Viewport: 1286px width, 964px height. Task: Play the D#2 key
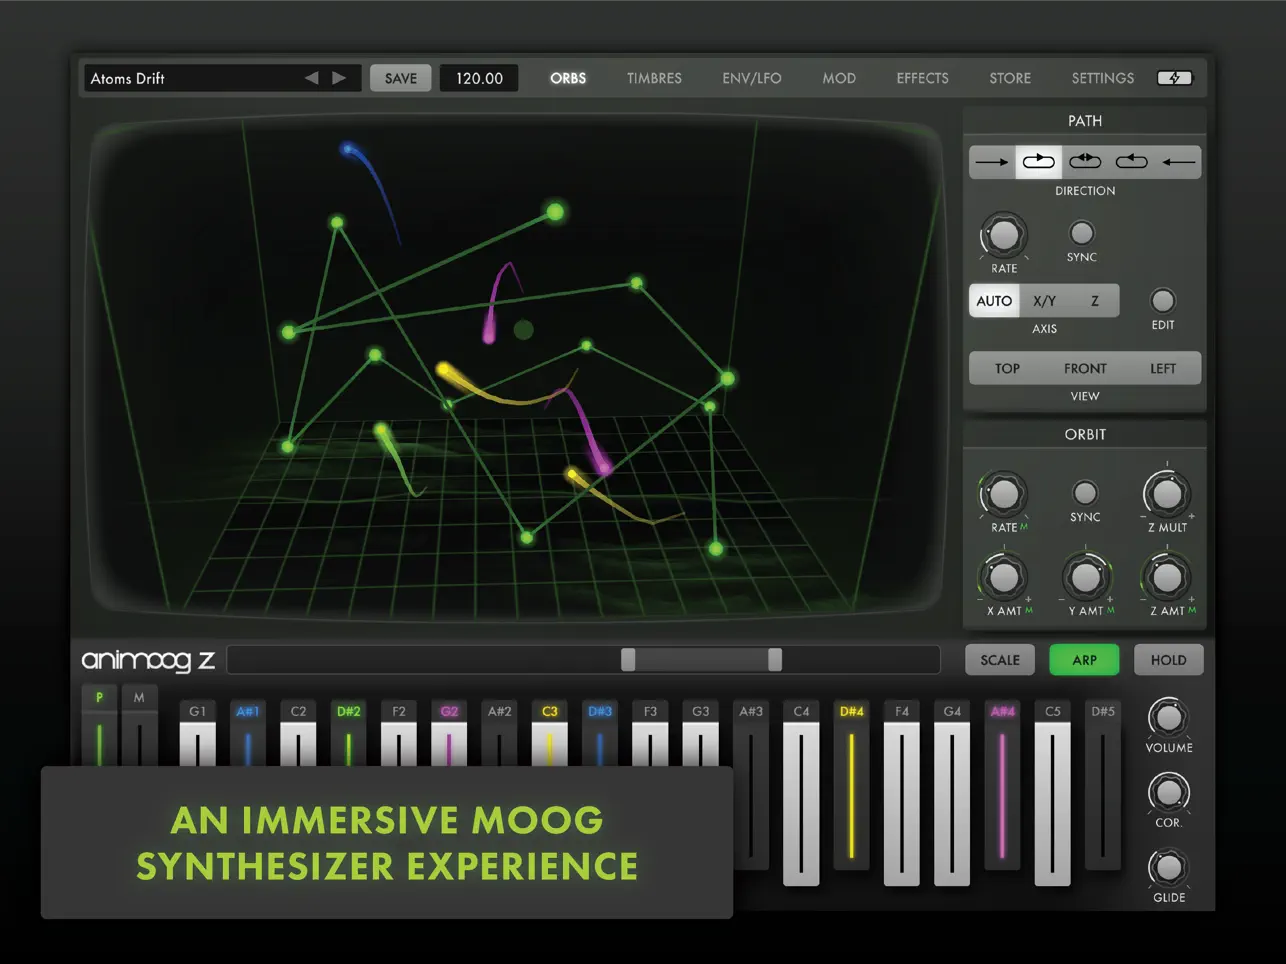pyautogui.click(x=348, y=735)
